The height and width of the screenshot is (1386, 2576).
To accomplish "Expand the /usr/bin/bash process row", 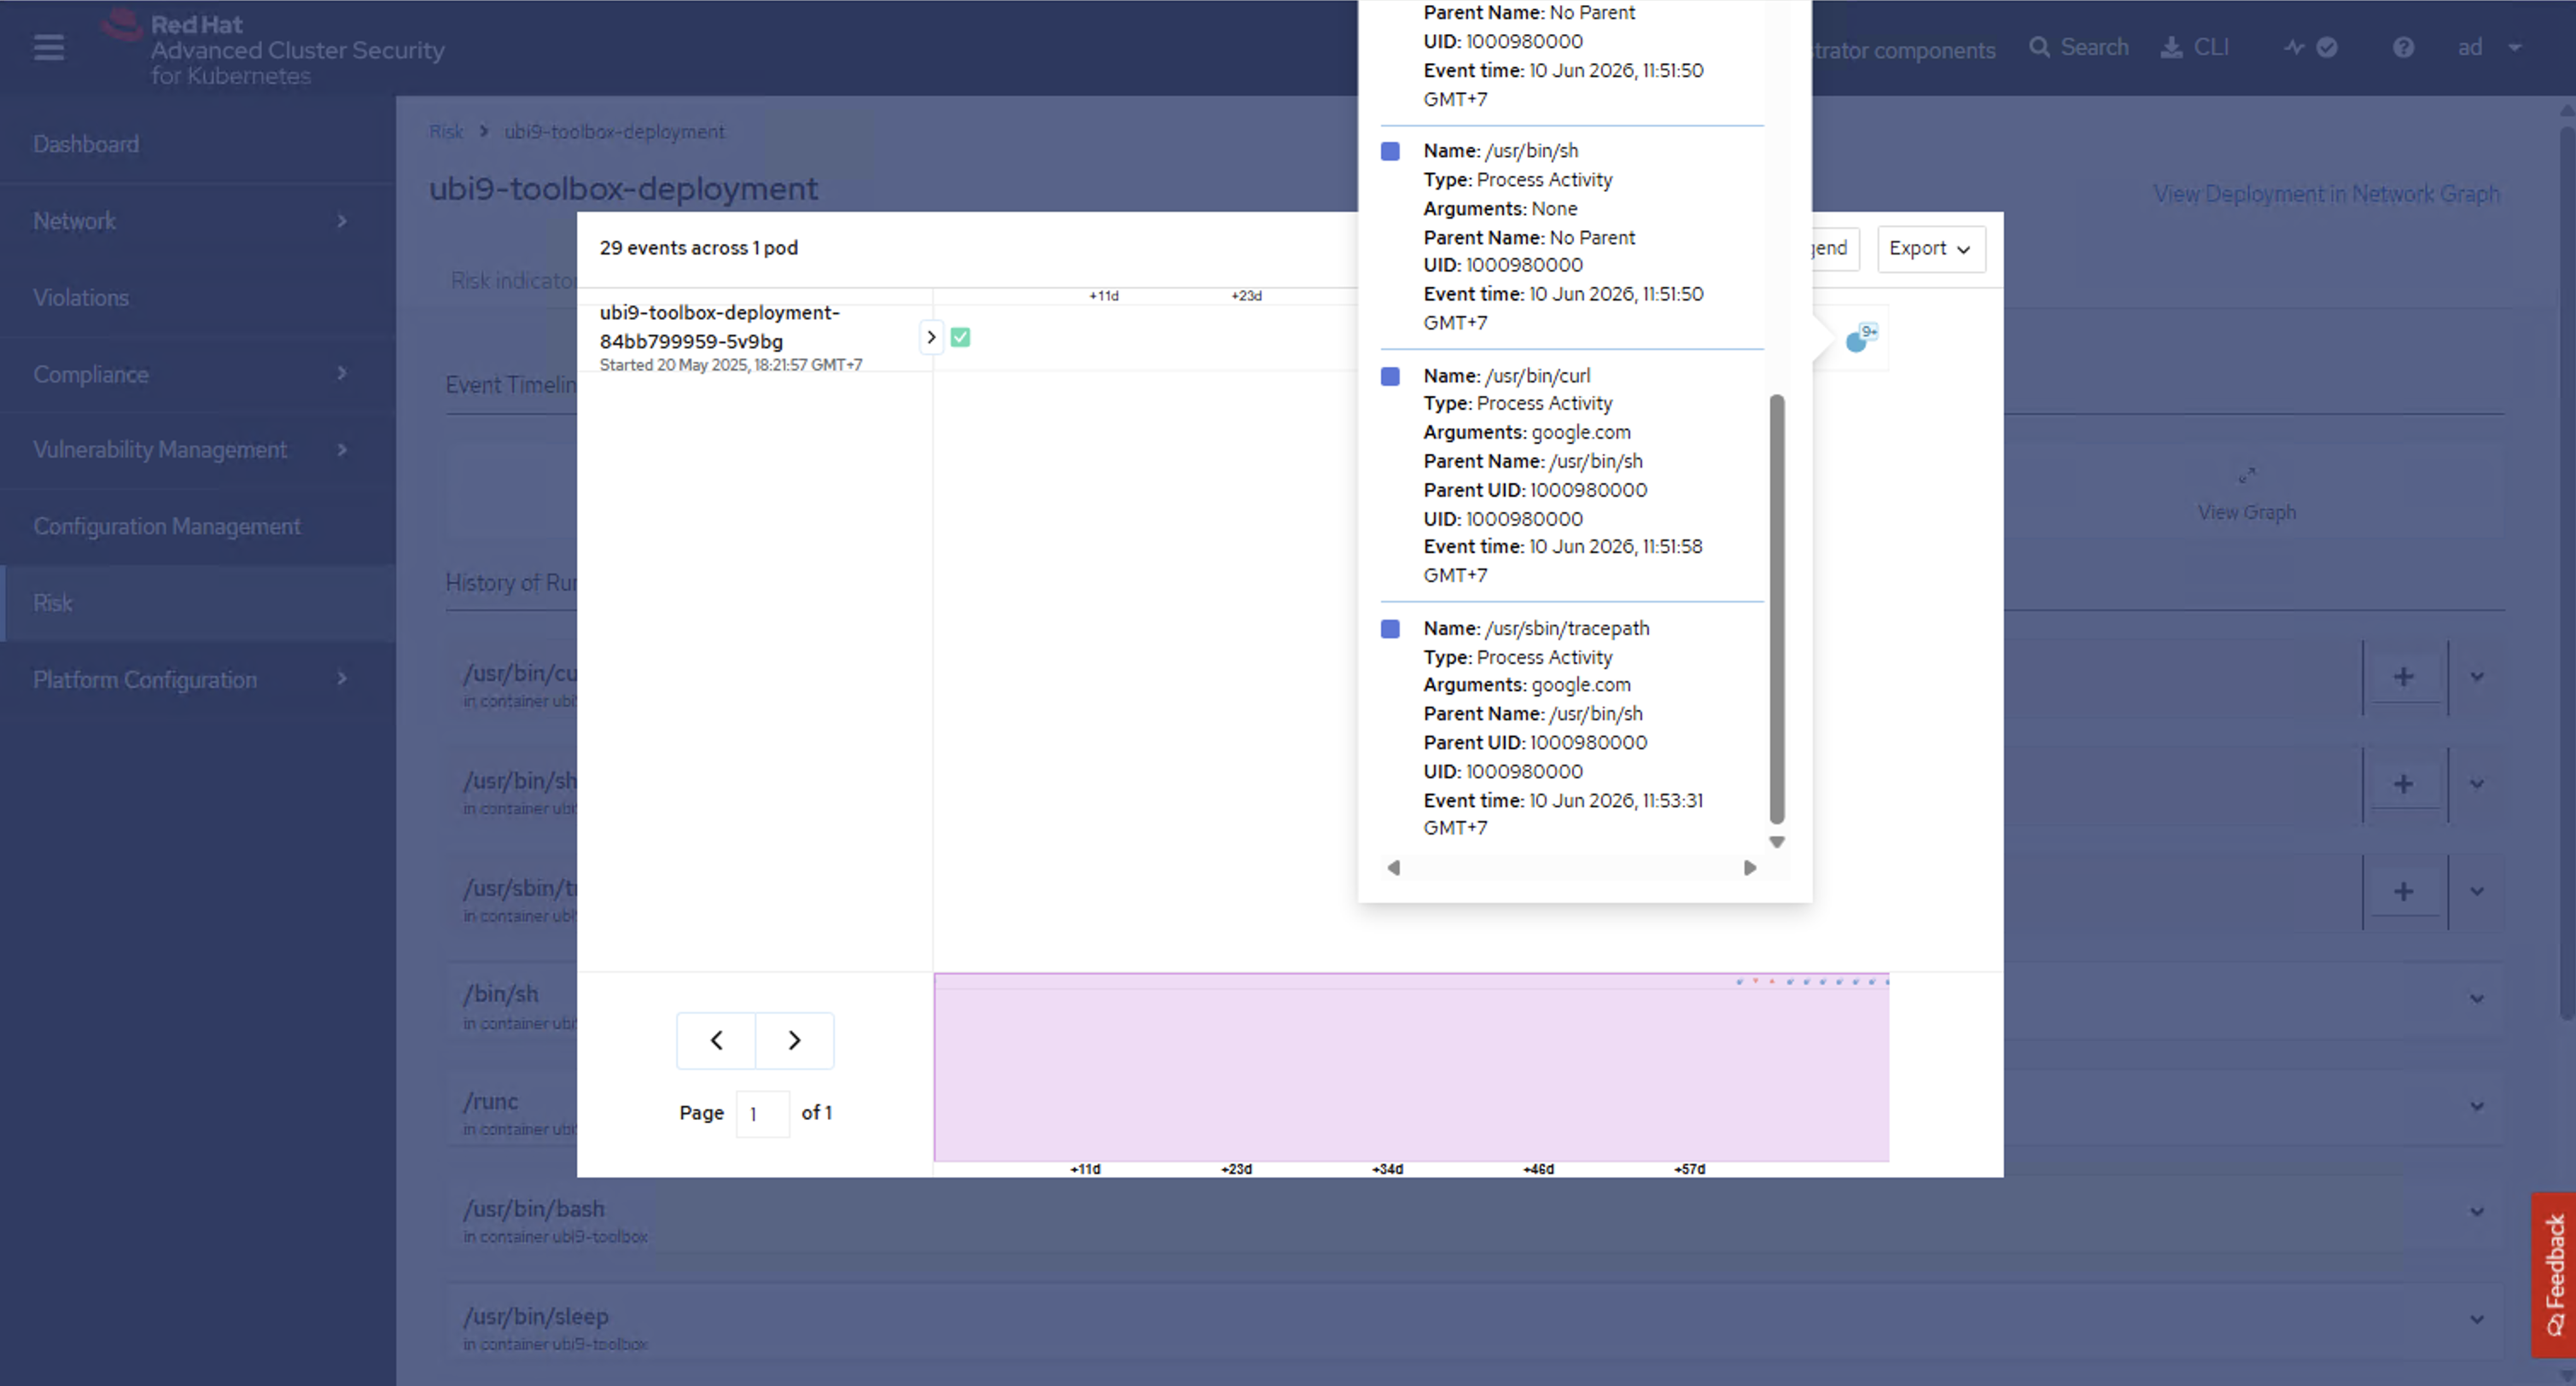I will point(2477,1212).
